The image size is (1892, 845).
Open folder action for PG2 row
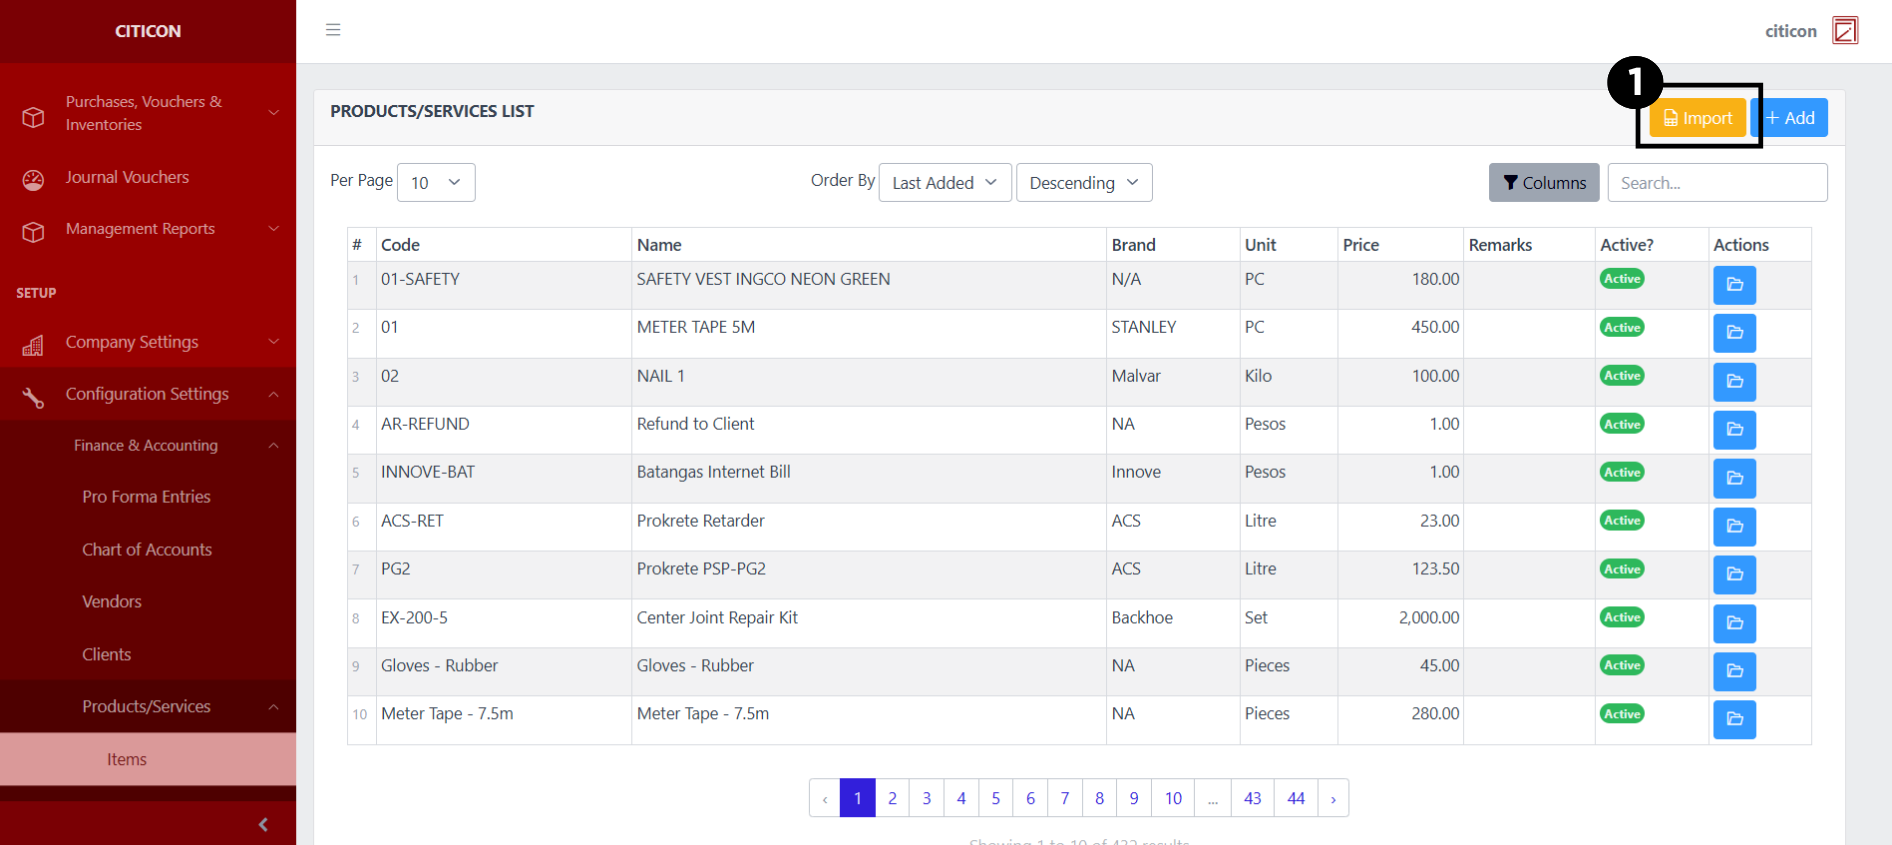point(1734,574)
